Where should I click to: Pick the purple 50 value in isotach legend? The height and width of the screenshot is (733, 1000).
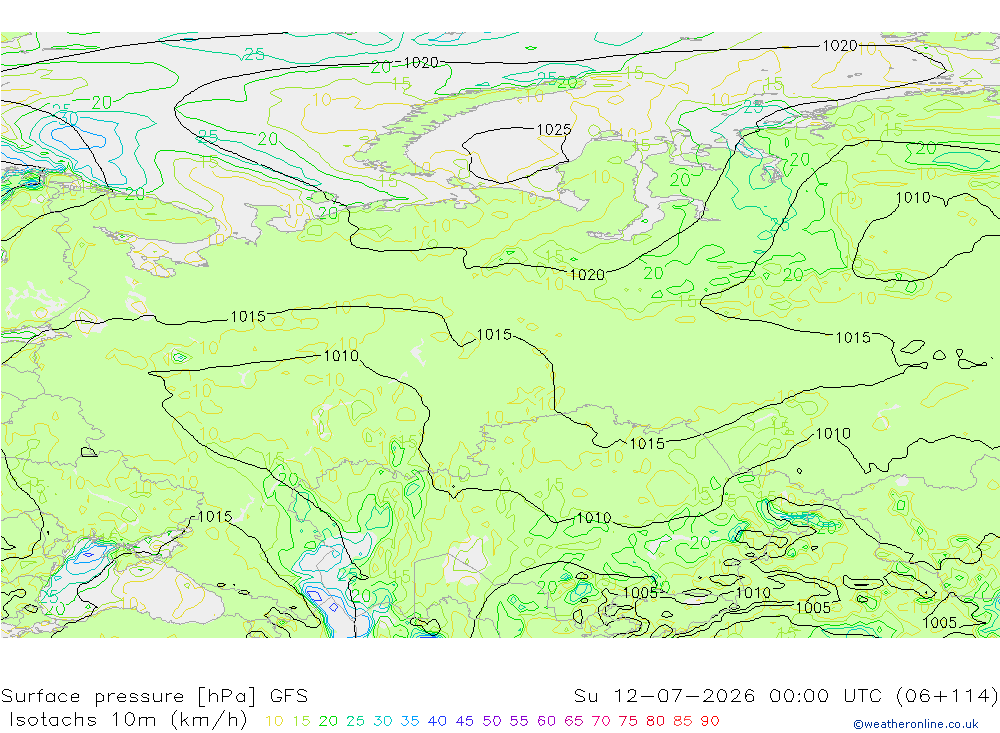(x=492, y=721)
